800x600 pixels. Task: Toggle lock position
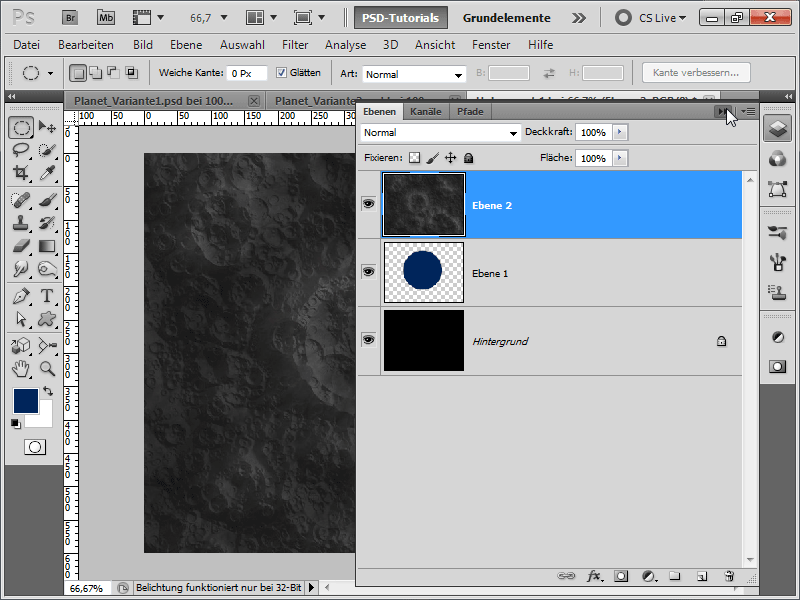pyautogui.click(x=451, y=158)
